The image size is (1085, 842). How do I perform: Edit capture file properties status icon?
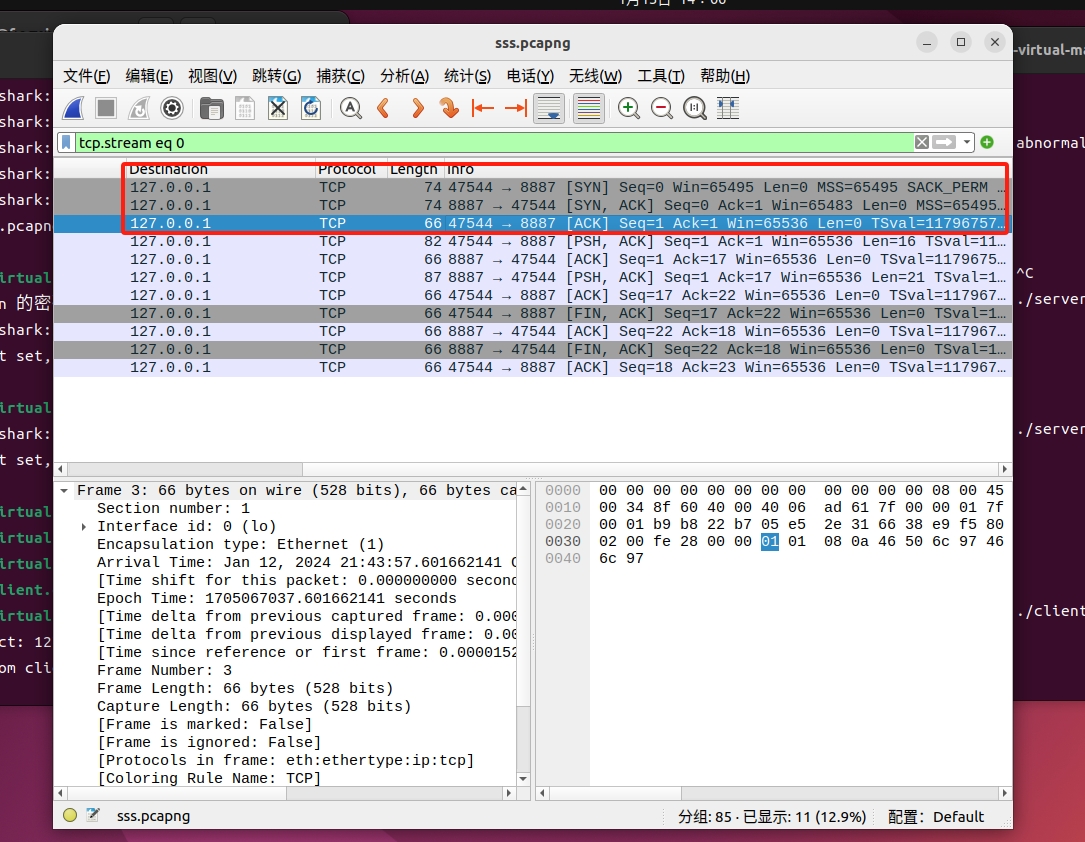click(x=93, y=816)
